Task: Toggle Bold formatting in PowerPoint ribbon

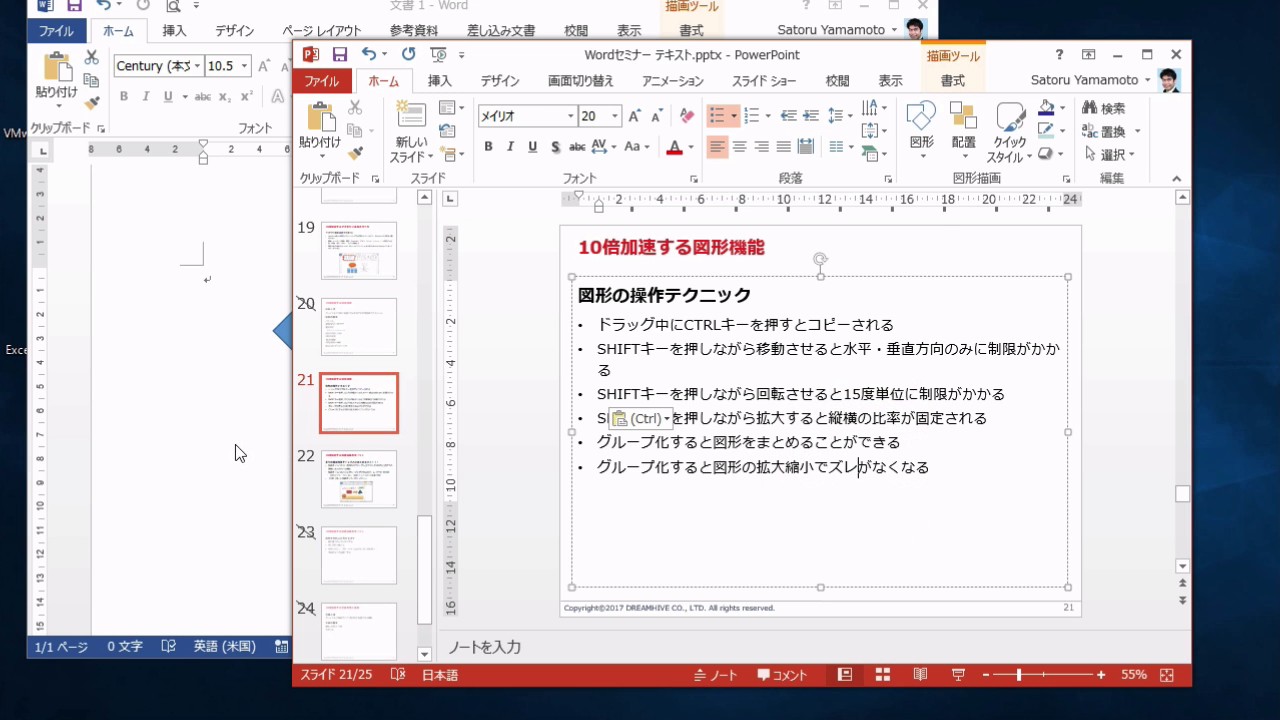Action: point(488,147)
